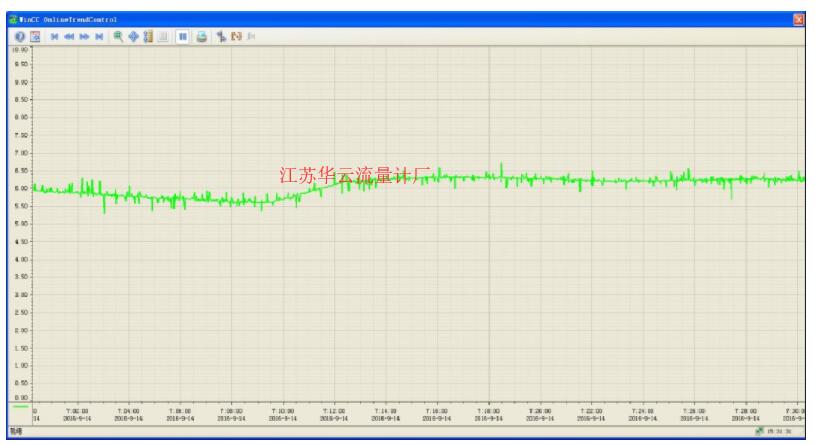Jump to last data record
Viewport: 815px width, 445px height.
click(99, 36)
